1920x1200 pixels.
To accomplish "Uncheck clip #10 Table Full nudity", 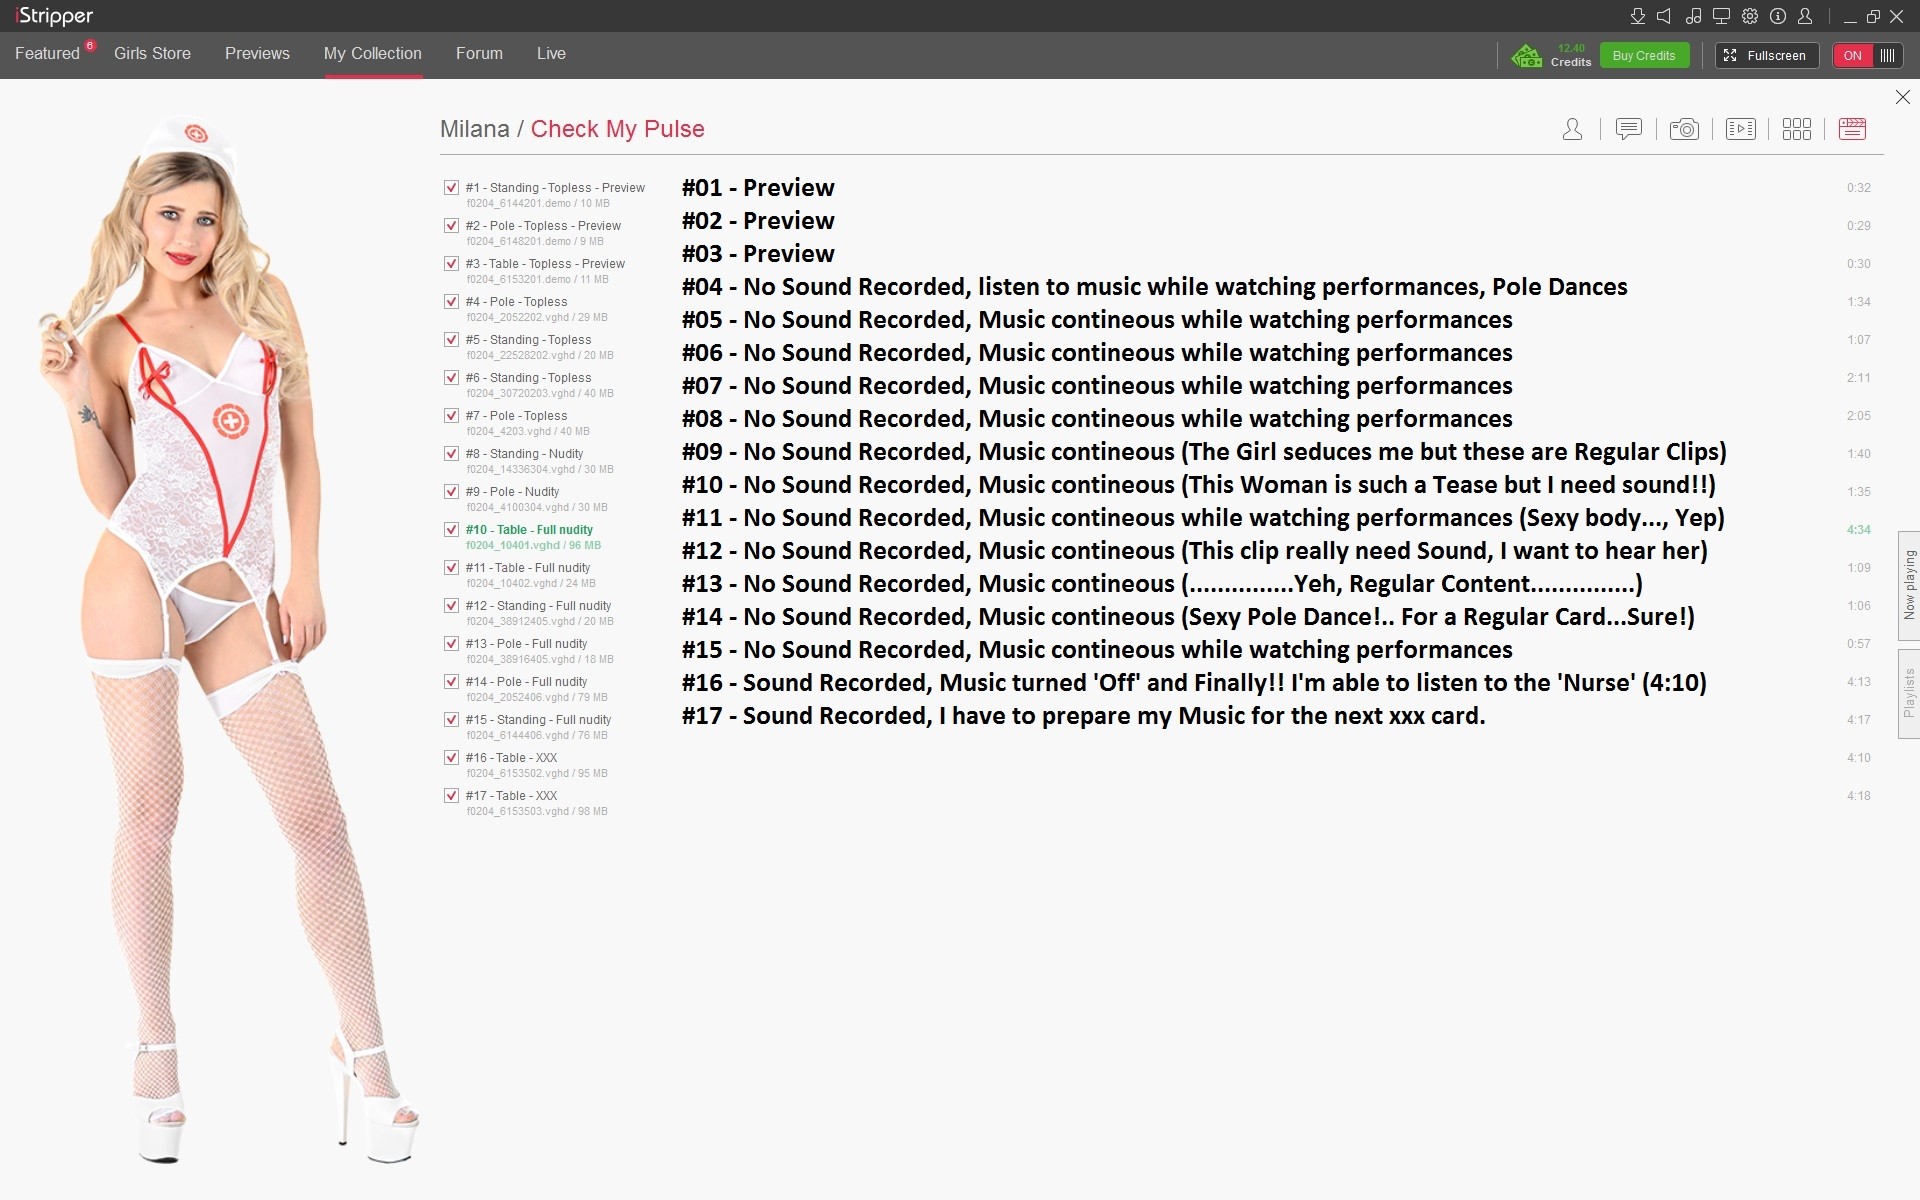I will pyautogui.click(x=451, y=530).
